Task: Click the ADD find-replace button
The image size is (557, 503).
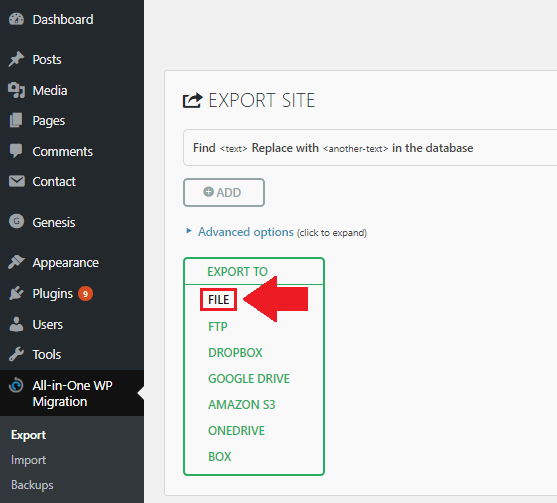Action: click(x=224, y=192)
